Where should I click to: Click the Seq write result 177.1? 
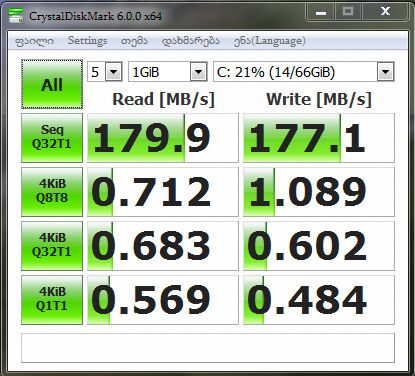tap(319, 138)
